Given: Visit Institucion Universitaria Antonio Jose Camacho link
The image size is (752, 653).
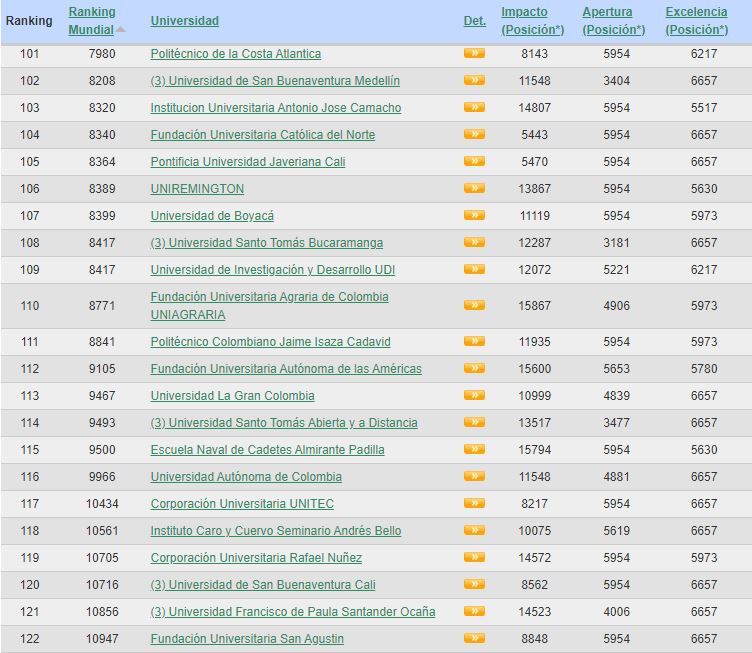Looking at the screenshot, I should 276,107.
